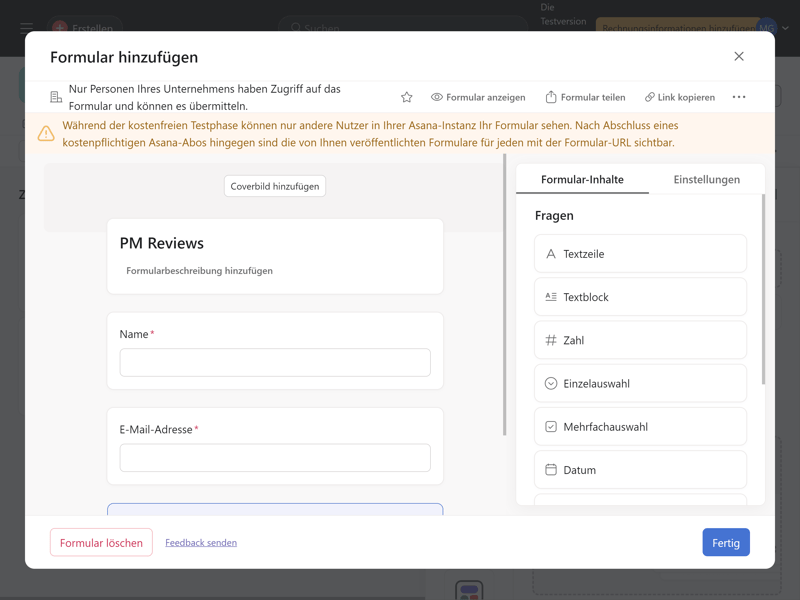This screenshot has width=800, height=600.
Task: Open the Feedback senden link
Action: point(201,543)
